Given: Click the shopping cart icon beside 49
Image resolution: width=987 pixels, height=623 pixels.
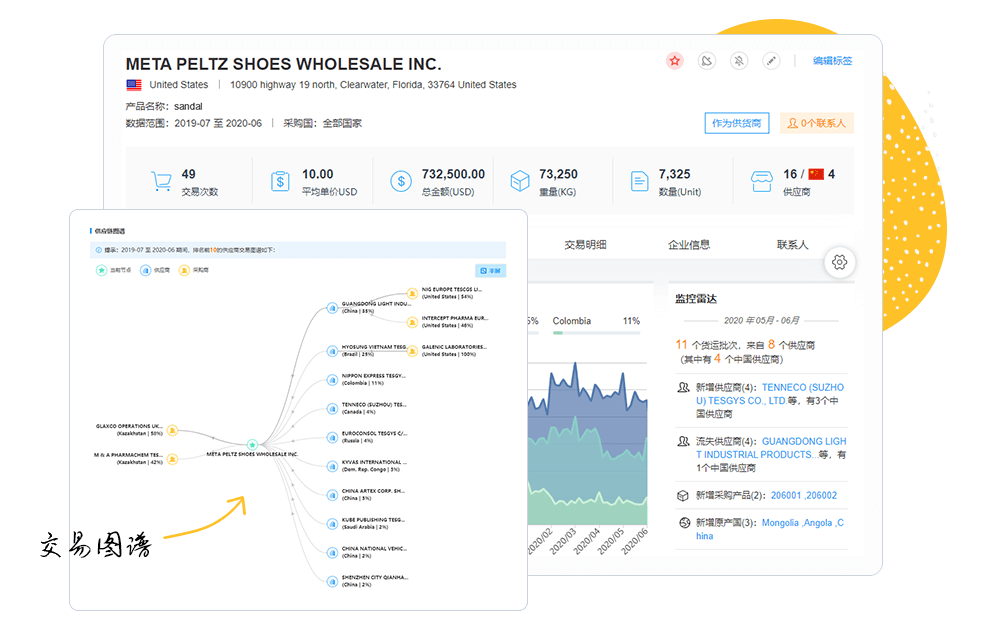Looking at the screenshot, I should point(161,181).
